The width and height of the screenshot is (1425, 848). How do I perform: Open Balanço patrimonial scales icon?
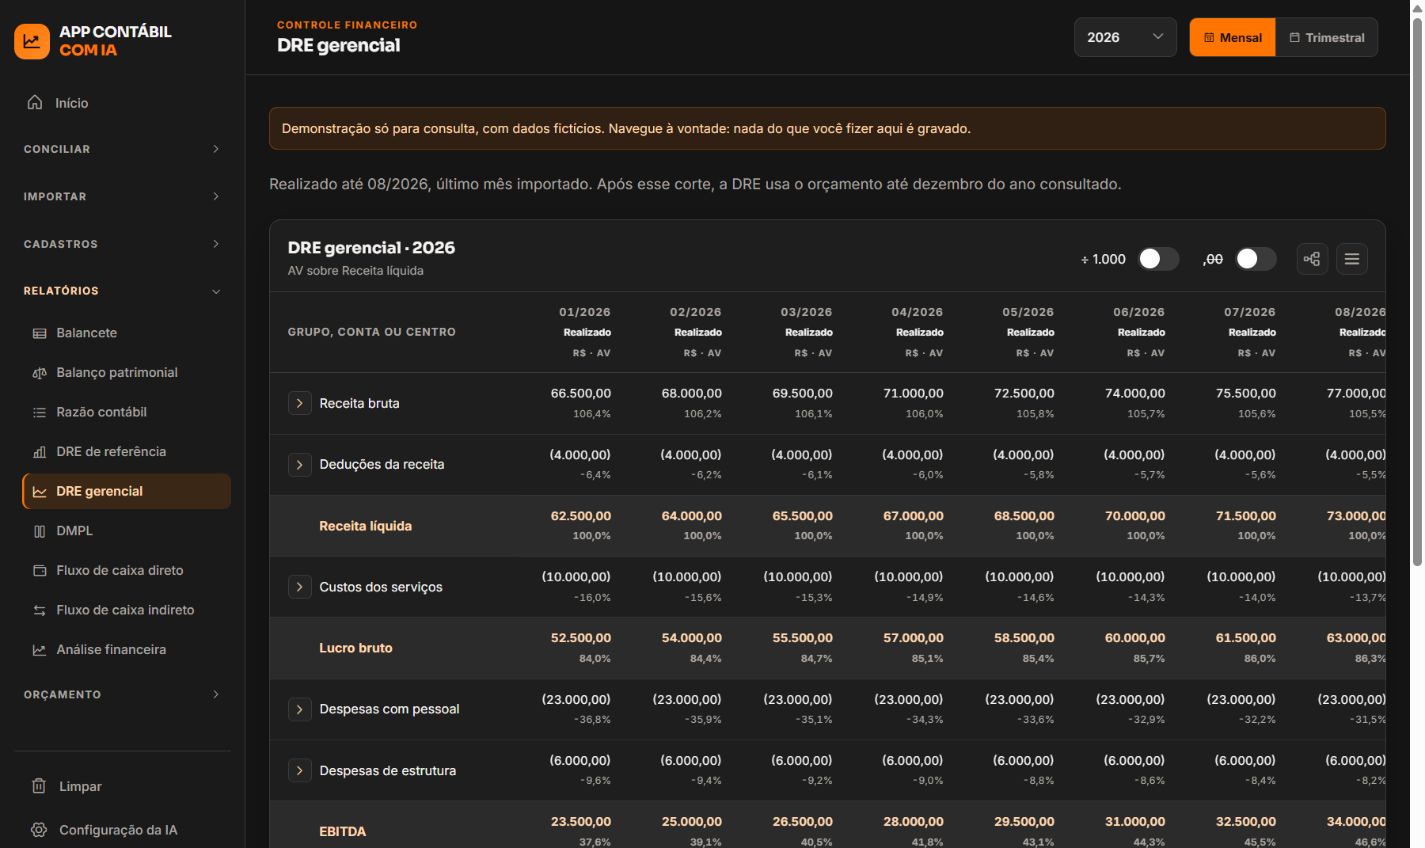coord(40,373)
